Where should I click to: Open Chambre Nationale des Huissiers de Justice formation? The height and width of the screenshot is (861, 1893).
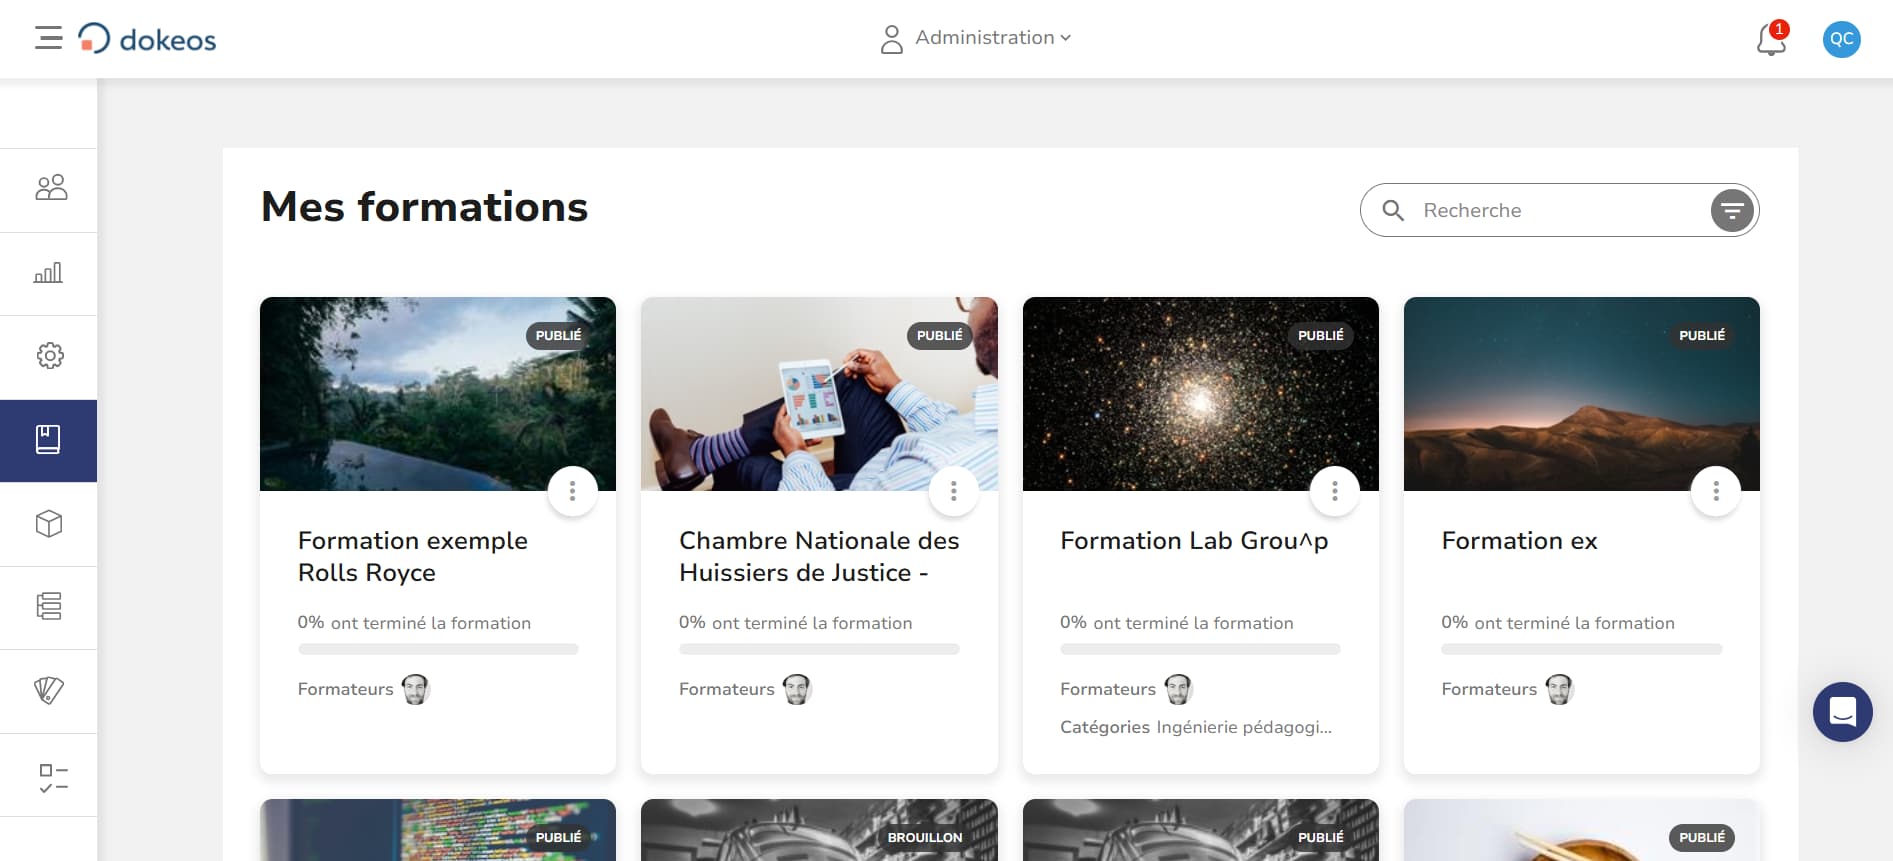[818, 556]
